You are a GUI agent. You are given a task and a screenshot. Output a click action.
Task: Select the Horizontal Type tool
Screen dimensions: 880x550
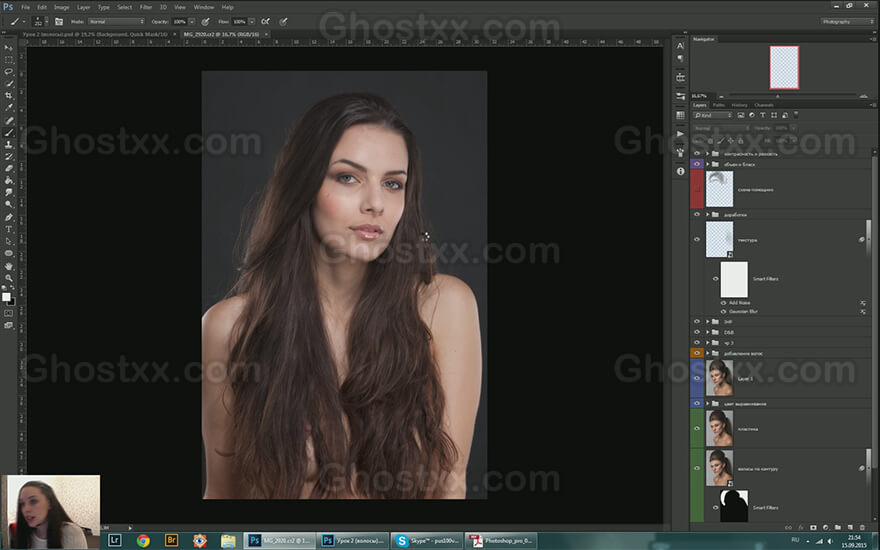(x=8, y=229)
